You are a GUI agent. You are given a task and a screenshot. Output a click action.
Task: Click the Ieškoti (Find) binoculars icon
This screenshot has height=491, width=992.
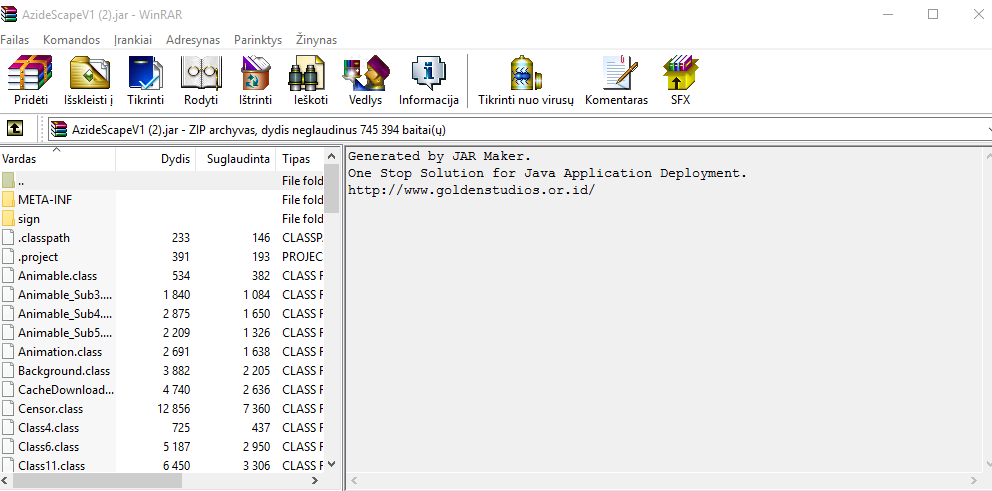306,72
